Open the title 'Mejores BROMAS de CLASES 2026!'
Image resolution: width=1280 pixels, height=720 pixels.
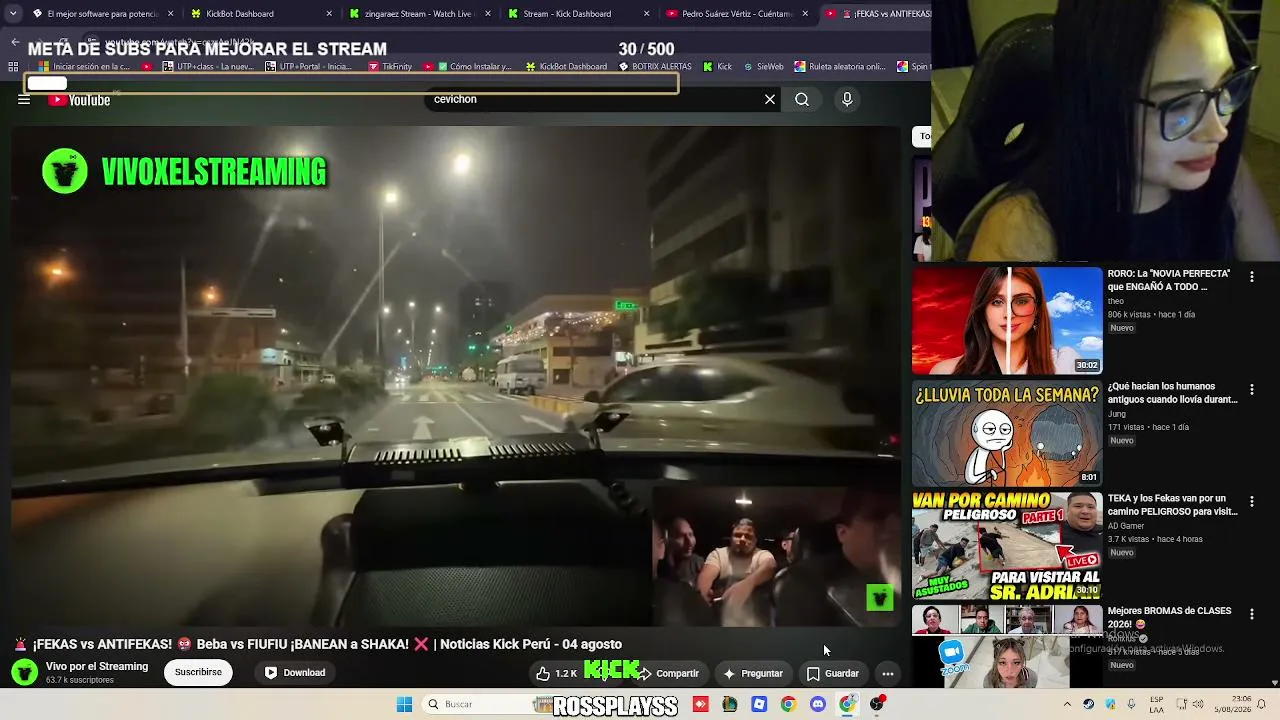1169,617
